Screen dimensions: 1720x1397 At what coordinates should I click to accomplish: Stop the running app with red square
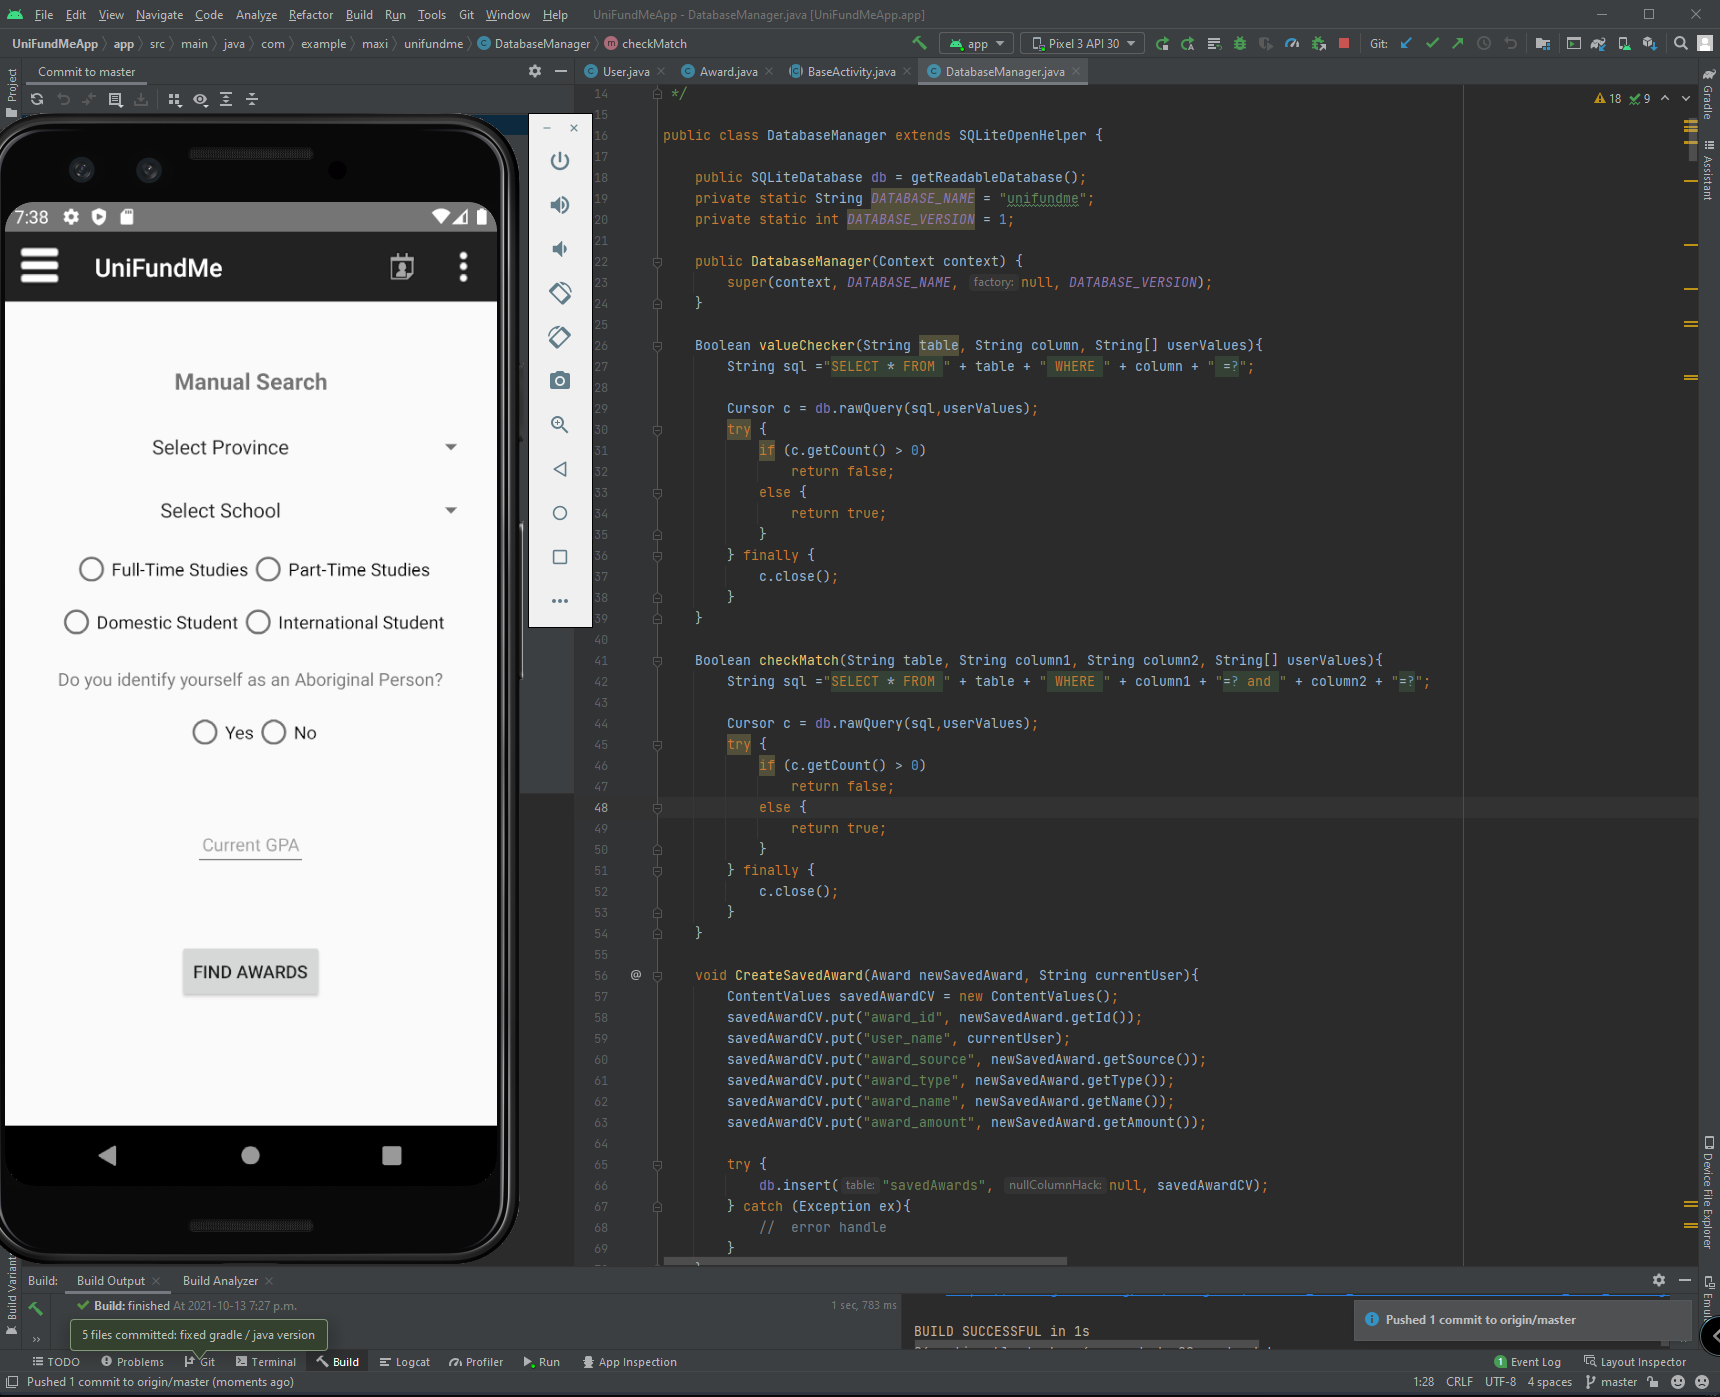click(x=1344, y=43)
